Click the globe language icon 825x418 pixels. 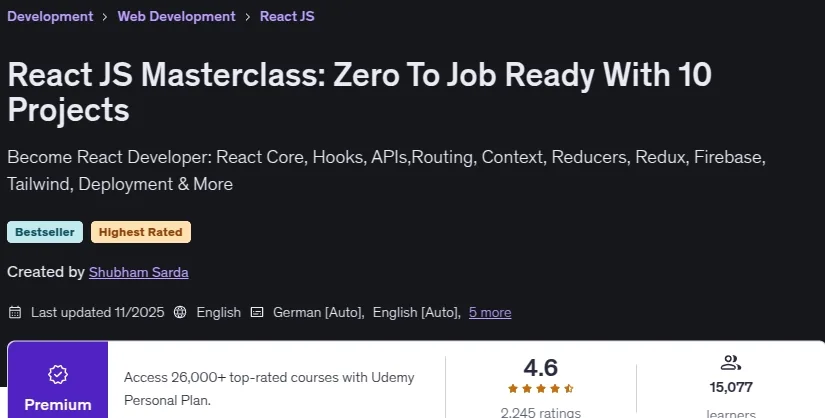click(180, 312)
